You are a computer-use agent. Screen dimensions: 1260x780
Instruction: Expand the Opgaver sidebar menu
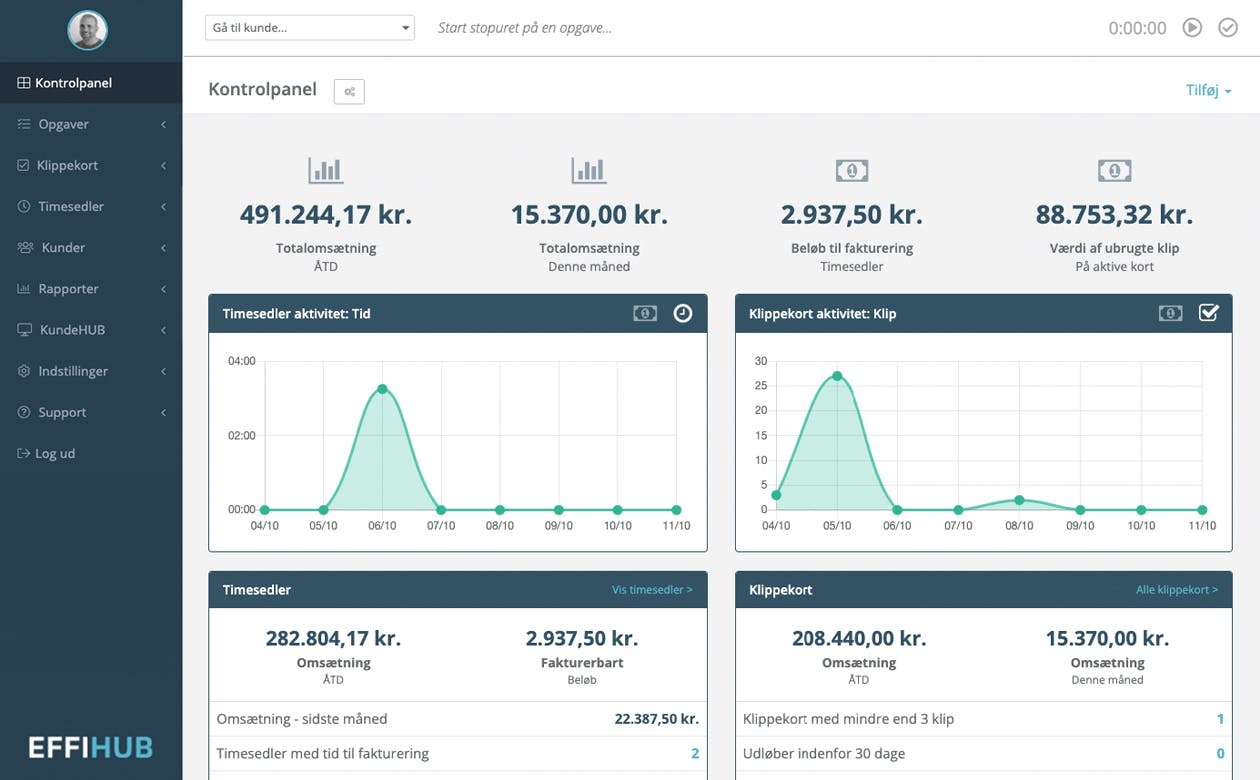[91, 124]
